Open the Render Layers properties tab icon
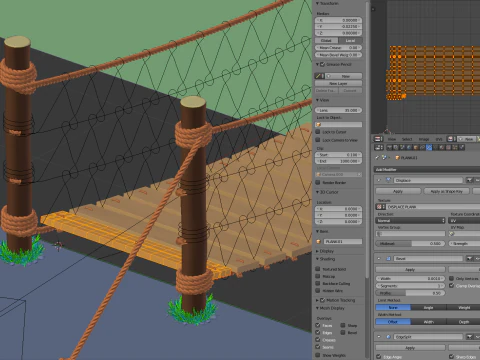The image size is (480, 360). 396,147
